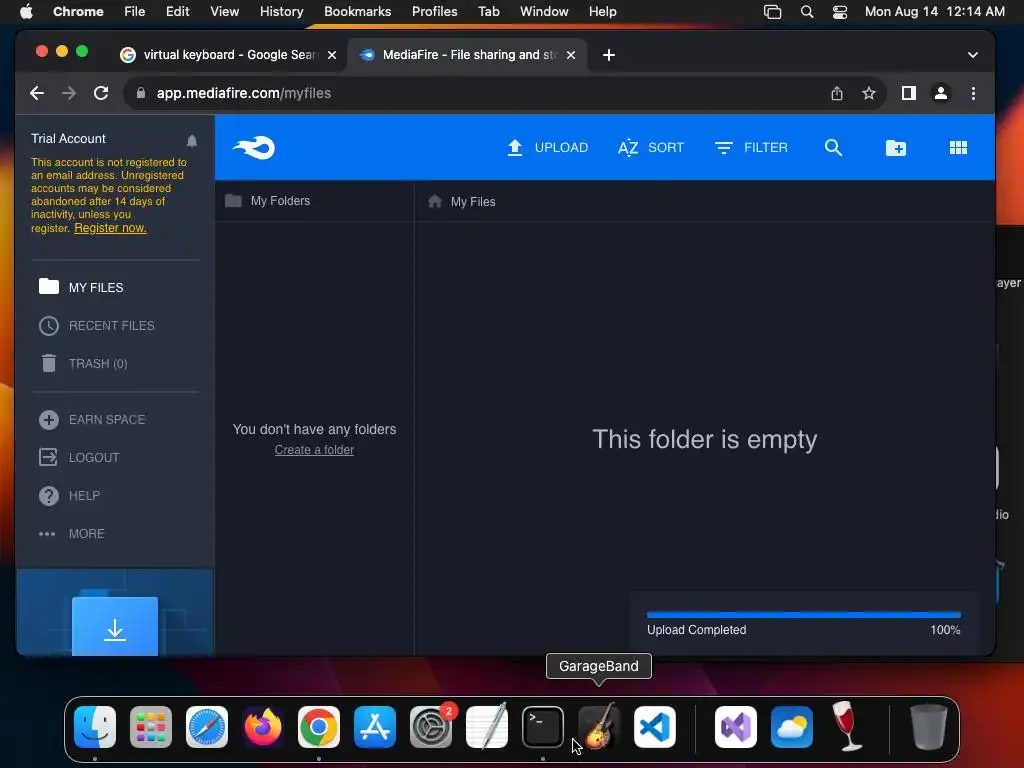Click the lock site info icon
Viewport: 1024px width, 768px height.
(x=140, y=93)
